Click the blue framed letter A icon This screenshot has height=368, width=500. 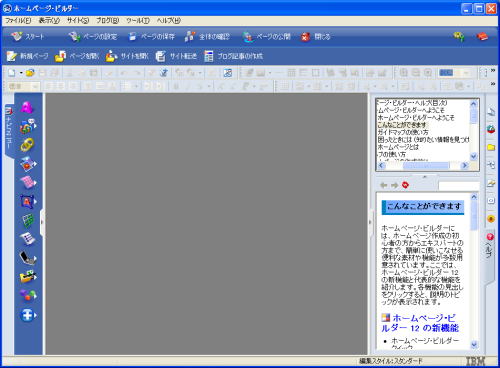tap(28, 201)
